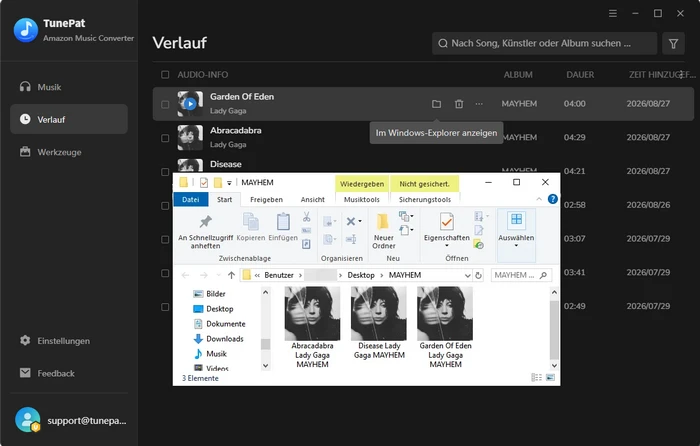
Task: Open the Feedback mail option
Action: [x=69, y=373]
